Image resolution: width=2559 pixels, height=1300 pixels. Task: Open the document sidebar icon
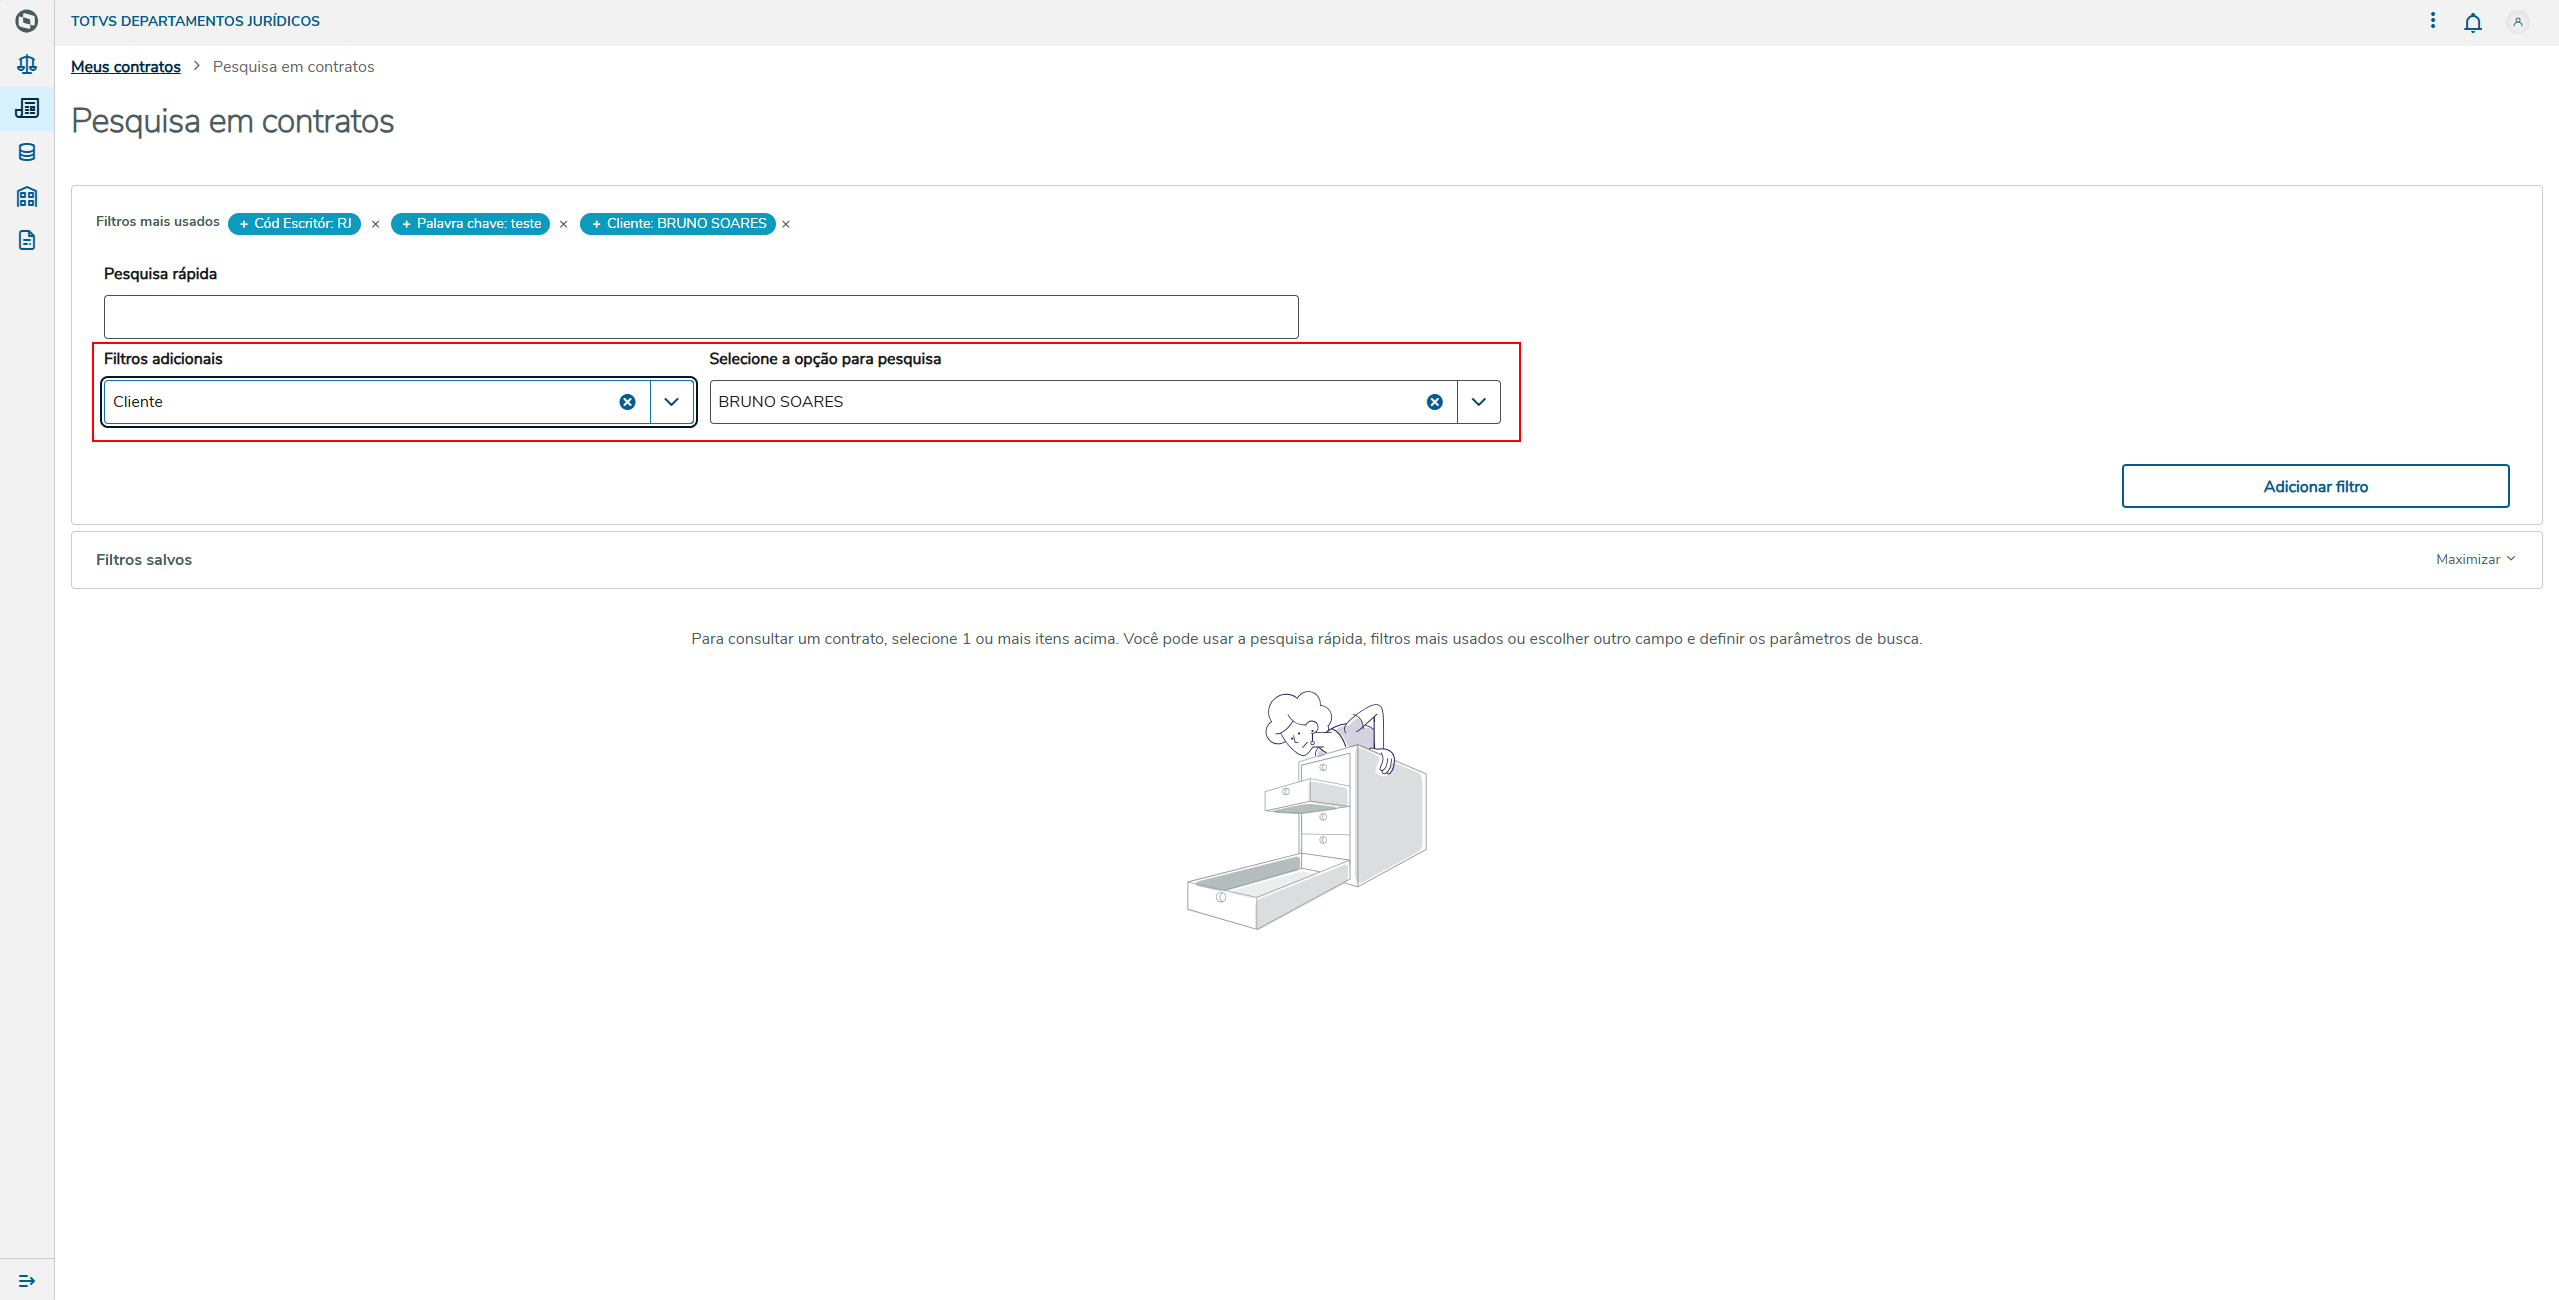[27, 240]
